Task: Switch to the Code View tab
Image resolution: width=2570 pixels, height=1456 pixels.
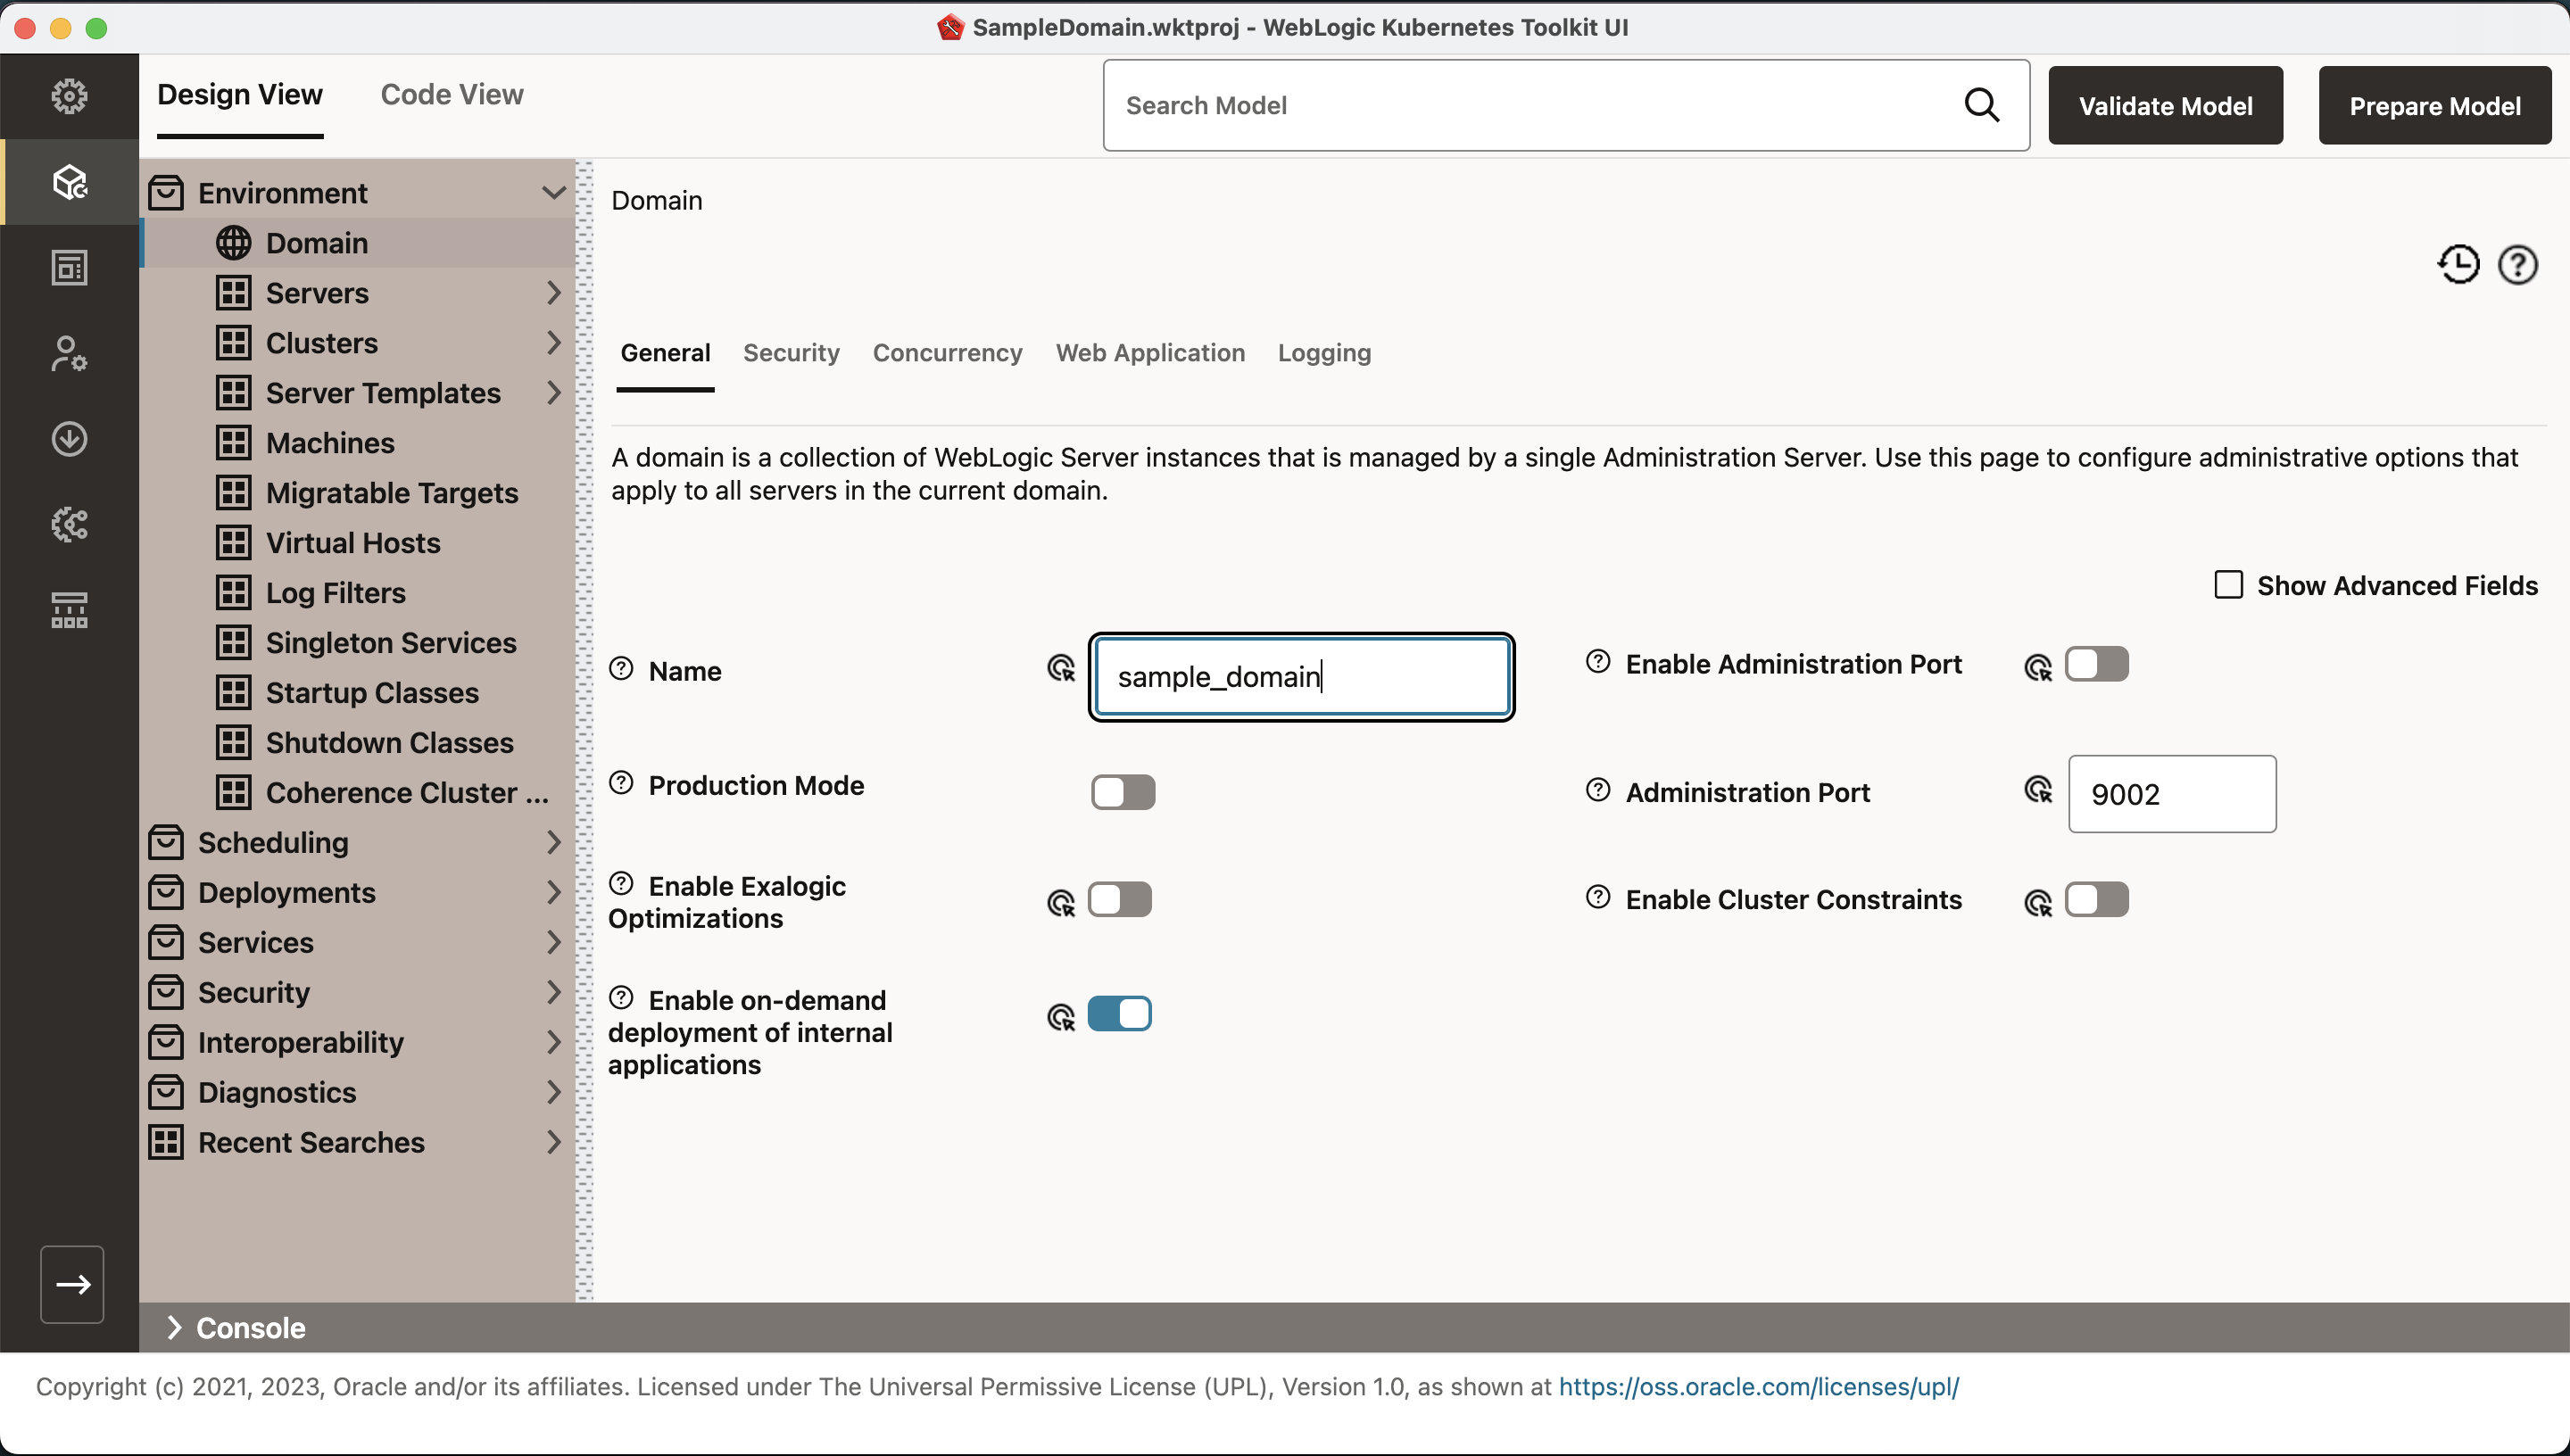Action: point(451,95)
